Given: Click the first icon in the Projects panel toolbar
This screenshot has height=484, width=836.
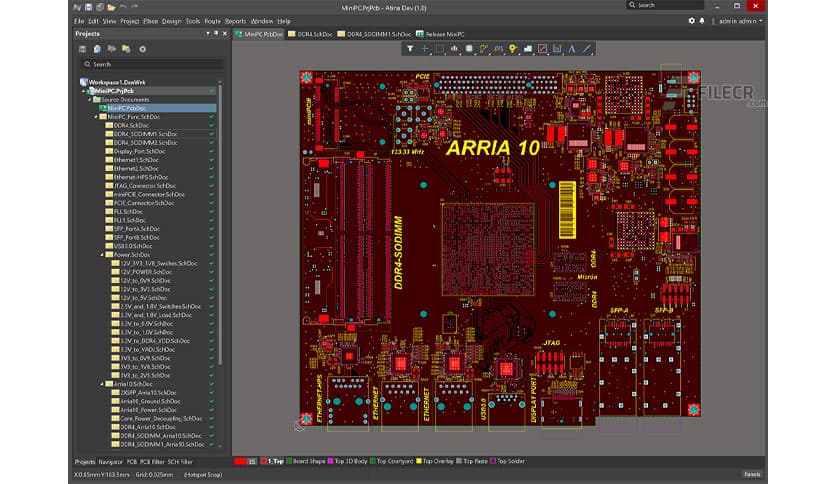Looking at the screenshot, I should (x=82, y=49).
